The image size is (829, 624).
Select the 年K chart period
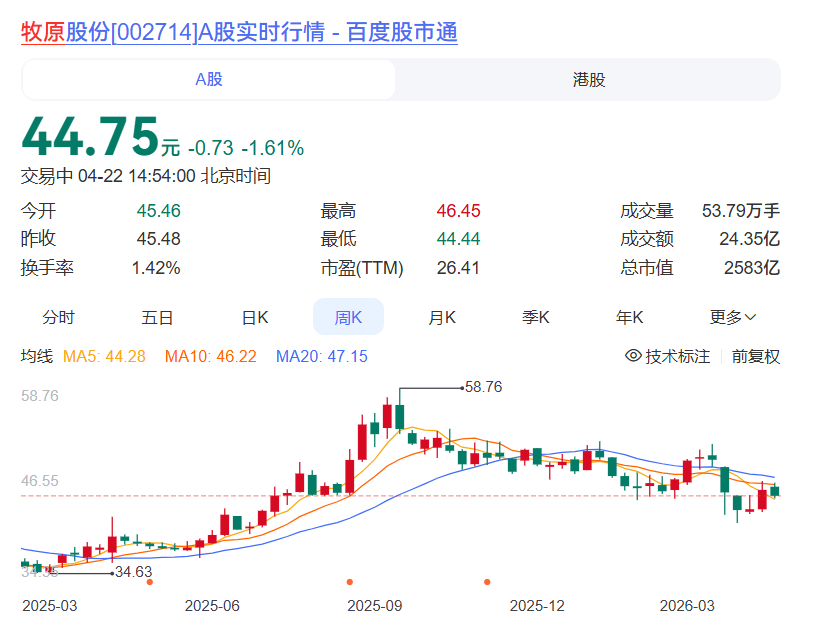coord(629,317)
